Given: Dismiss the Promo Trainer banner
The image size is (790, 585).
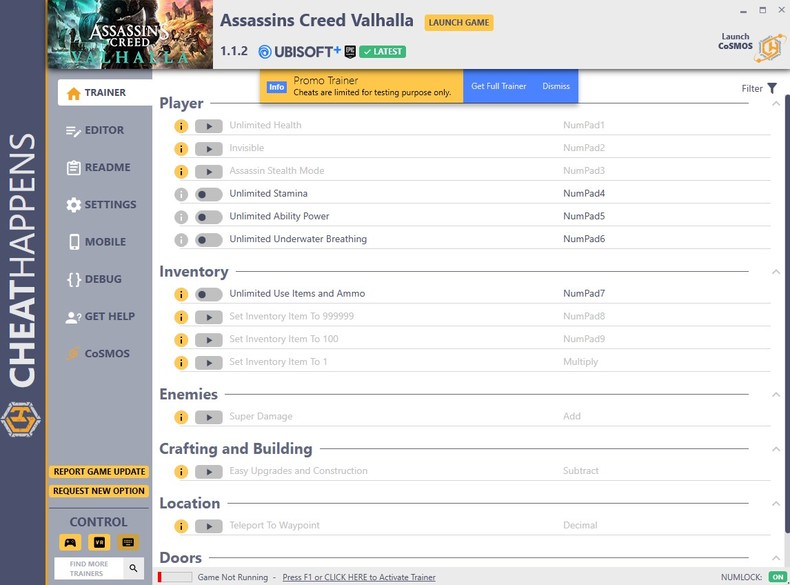Looking at the screenshot, I should [x=556, y=86].
